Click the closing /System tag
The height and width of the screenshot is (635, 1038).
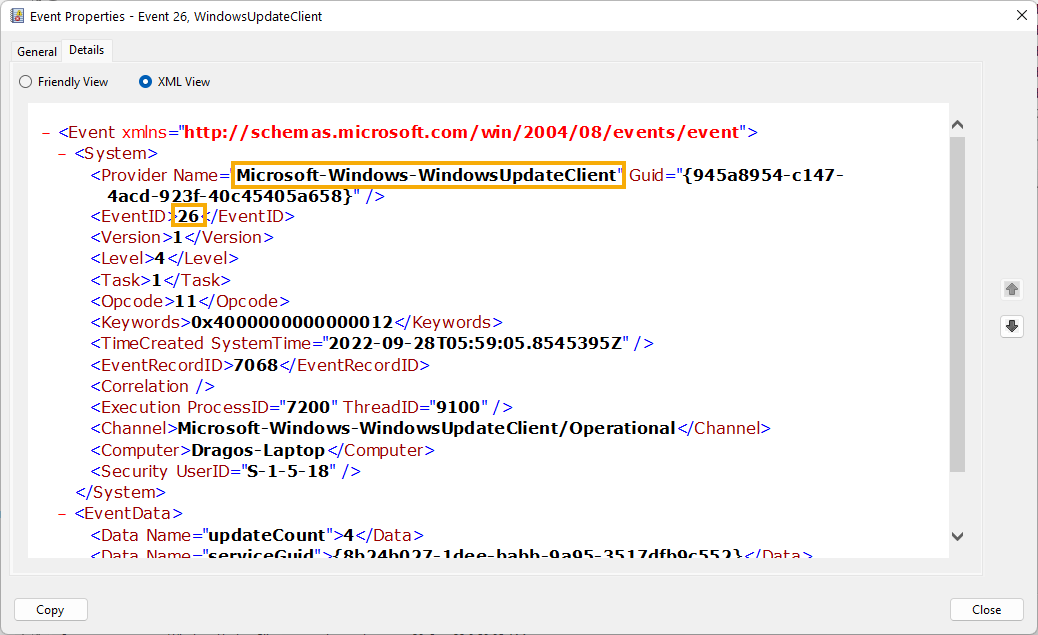(x=120, y=493)
